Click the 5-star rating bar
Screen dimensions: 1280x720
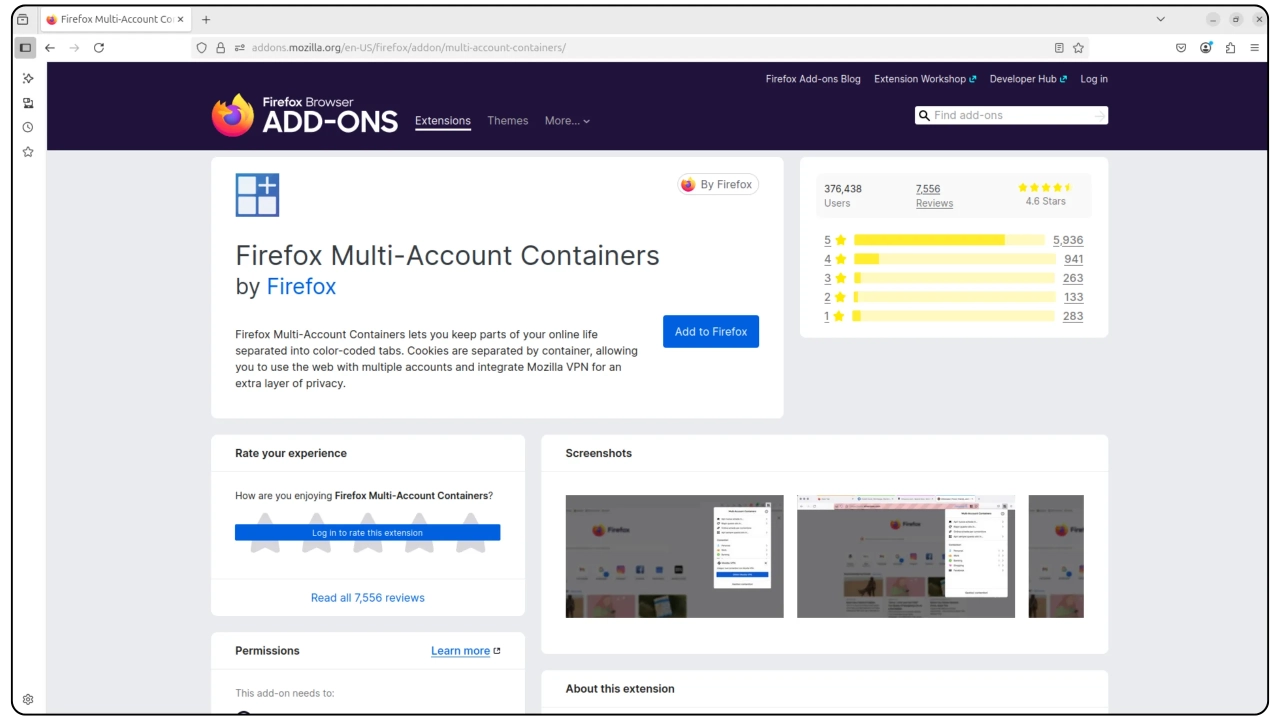tap(948, 240)
